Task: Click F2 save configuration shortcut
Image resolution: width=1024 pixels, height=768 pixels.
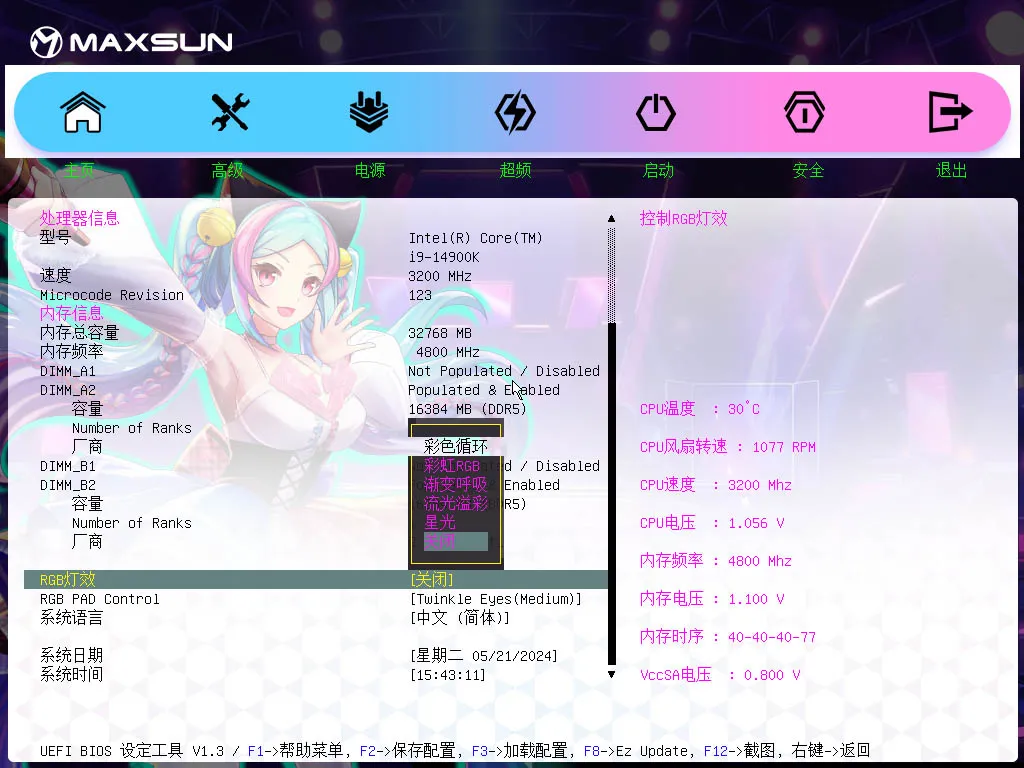Action: point(407,751)
